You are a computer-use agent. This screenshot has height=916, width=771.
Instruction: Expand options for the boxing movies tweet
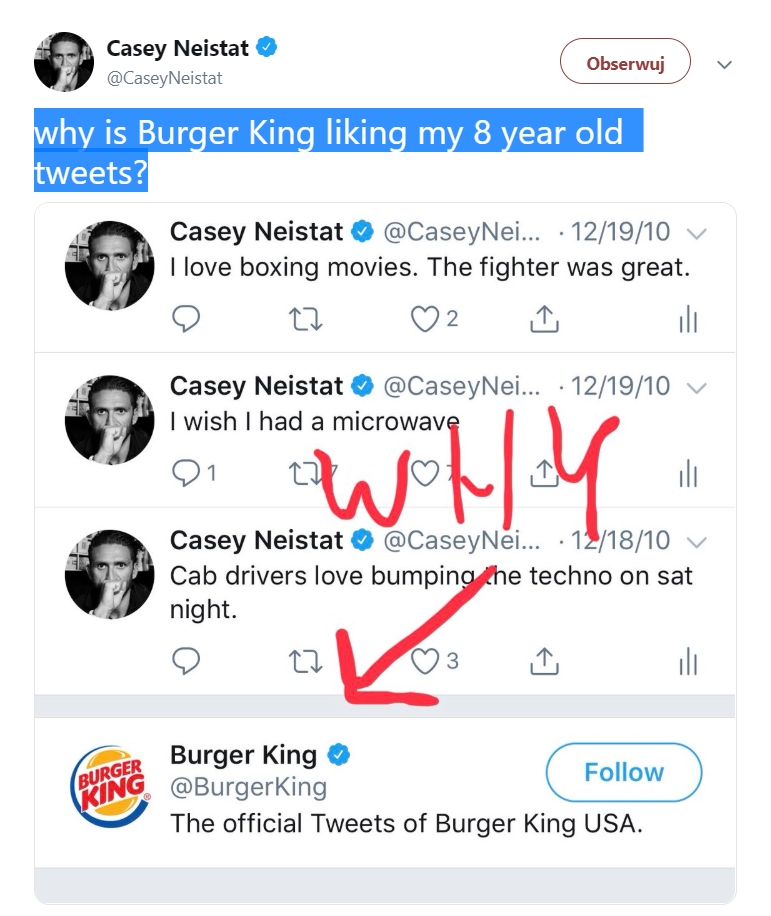698,233
